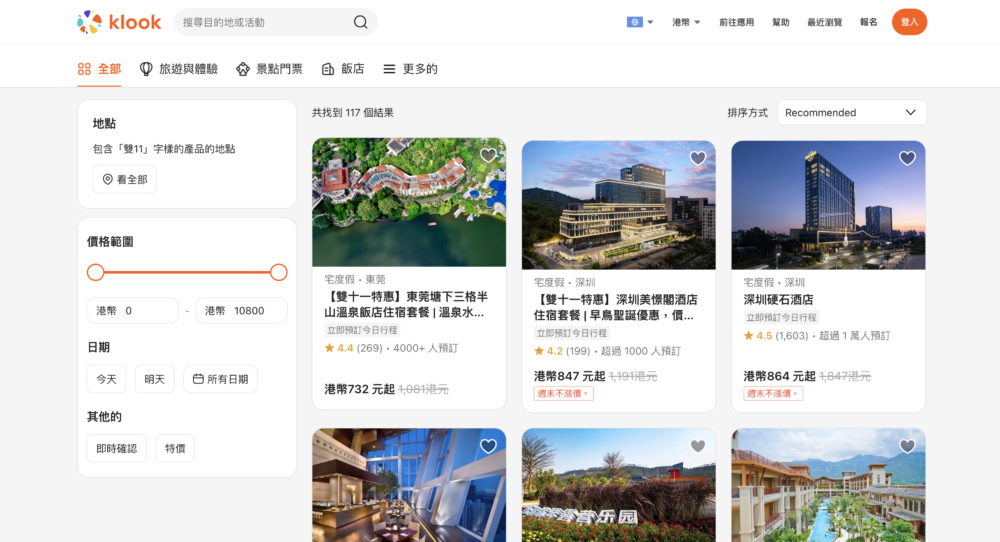Click the maximum price 10800 input field

242,311
